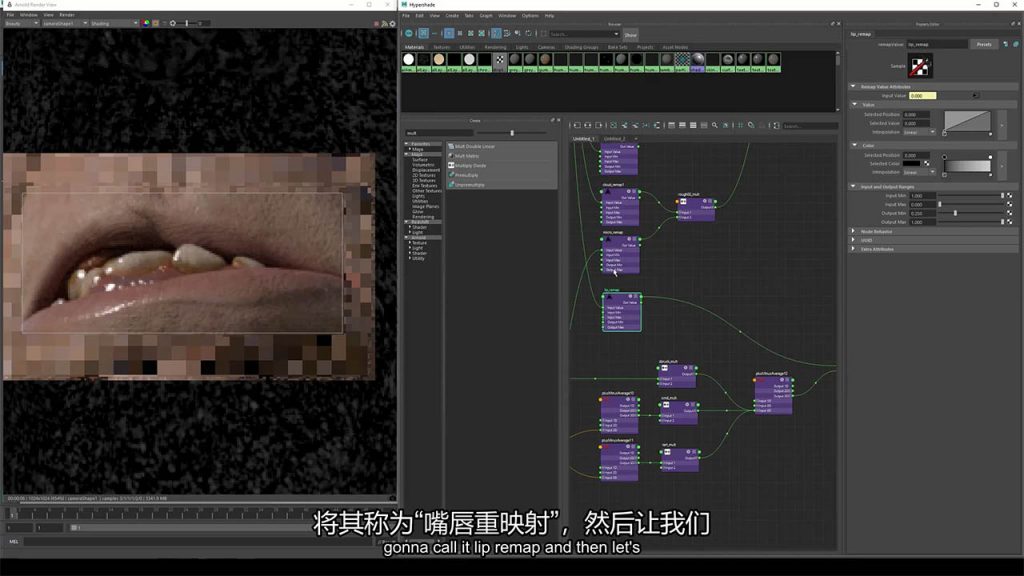Open the Value Interpolation dropdown
Image resolution: width=1024 pixels, height=576 pixels.
point(920,132)
